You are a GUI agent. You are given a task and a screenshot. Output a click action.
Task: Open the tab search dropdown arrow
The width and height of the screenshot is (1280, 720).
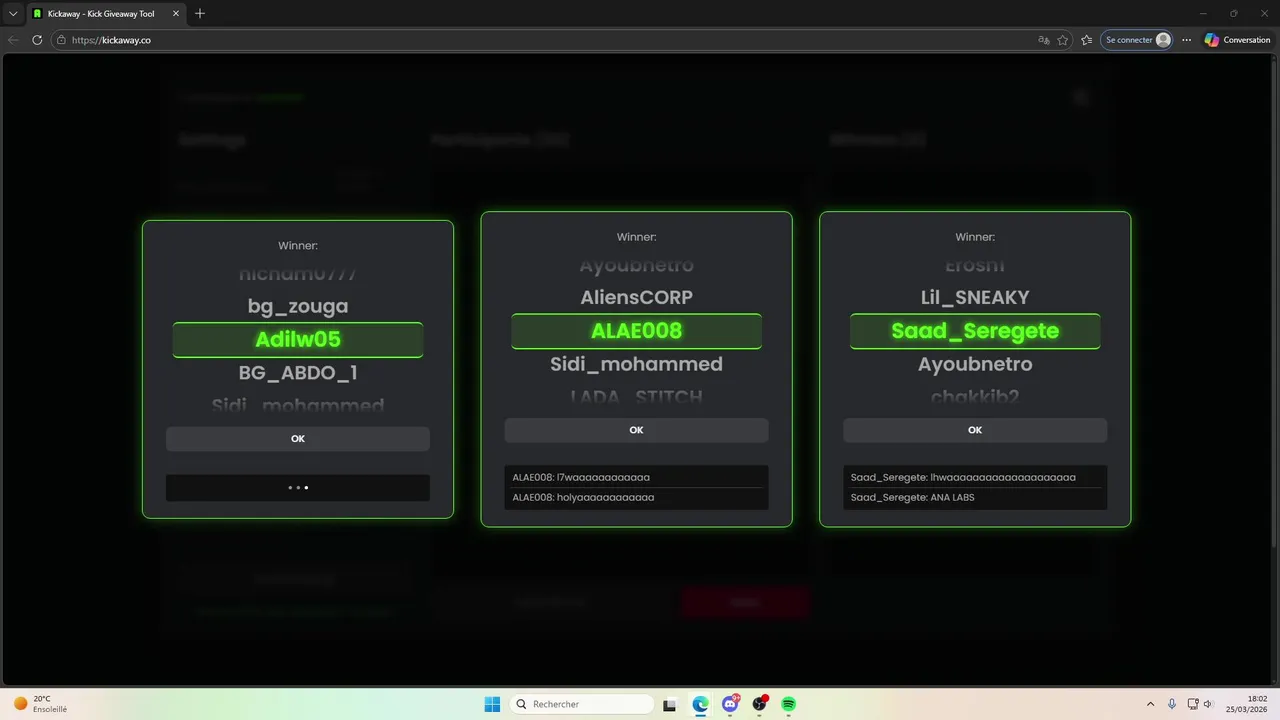point(13,13)
